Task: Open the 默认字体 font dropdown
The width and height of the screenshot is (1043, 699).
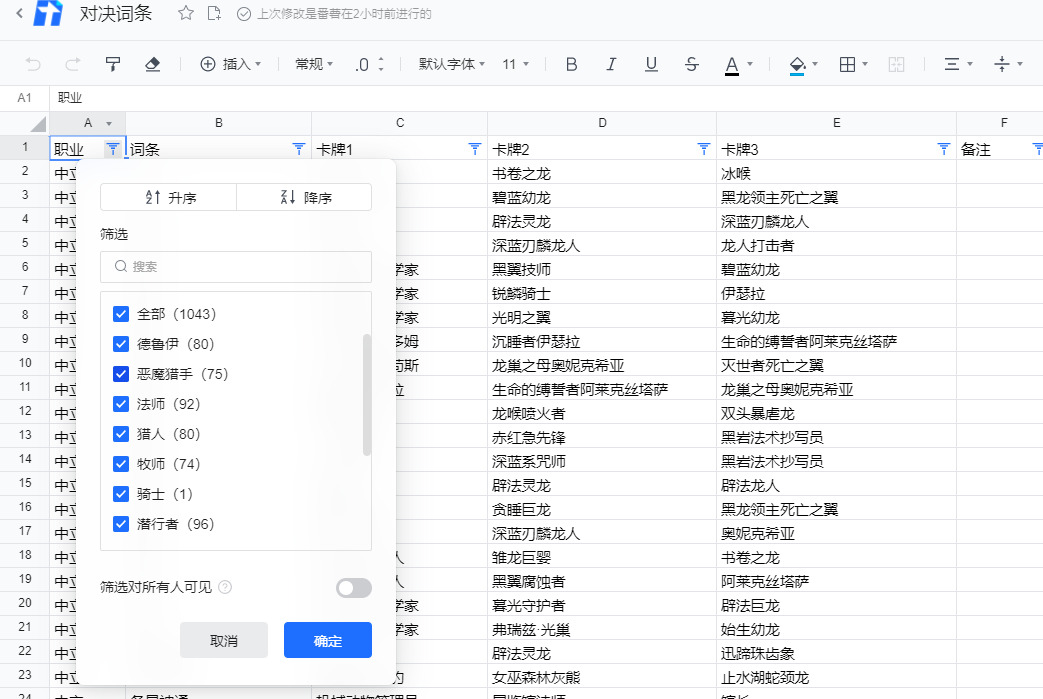Action: tap(451, 64)
